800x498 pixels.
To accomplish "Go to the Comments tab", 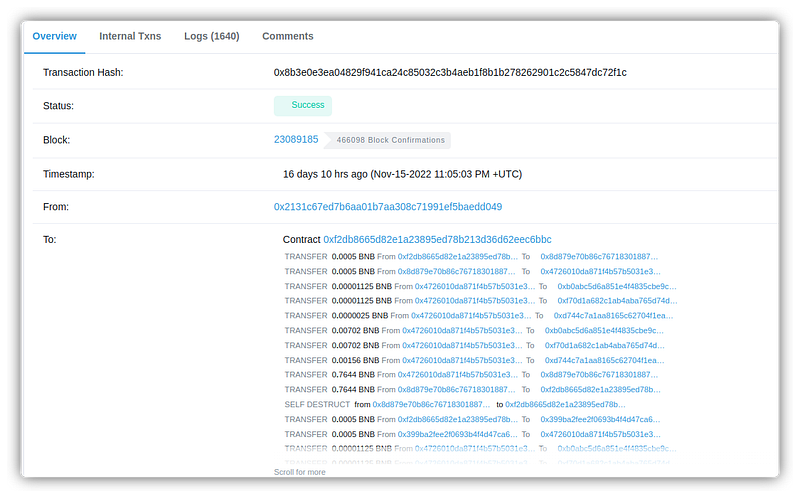I will (287, 36).
